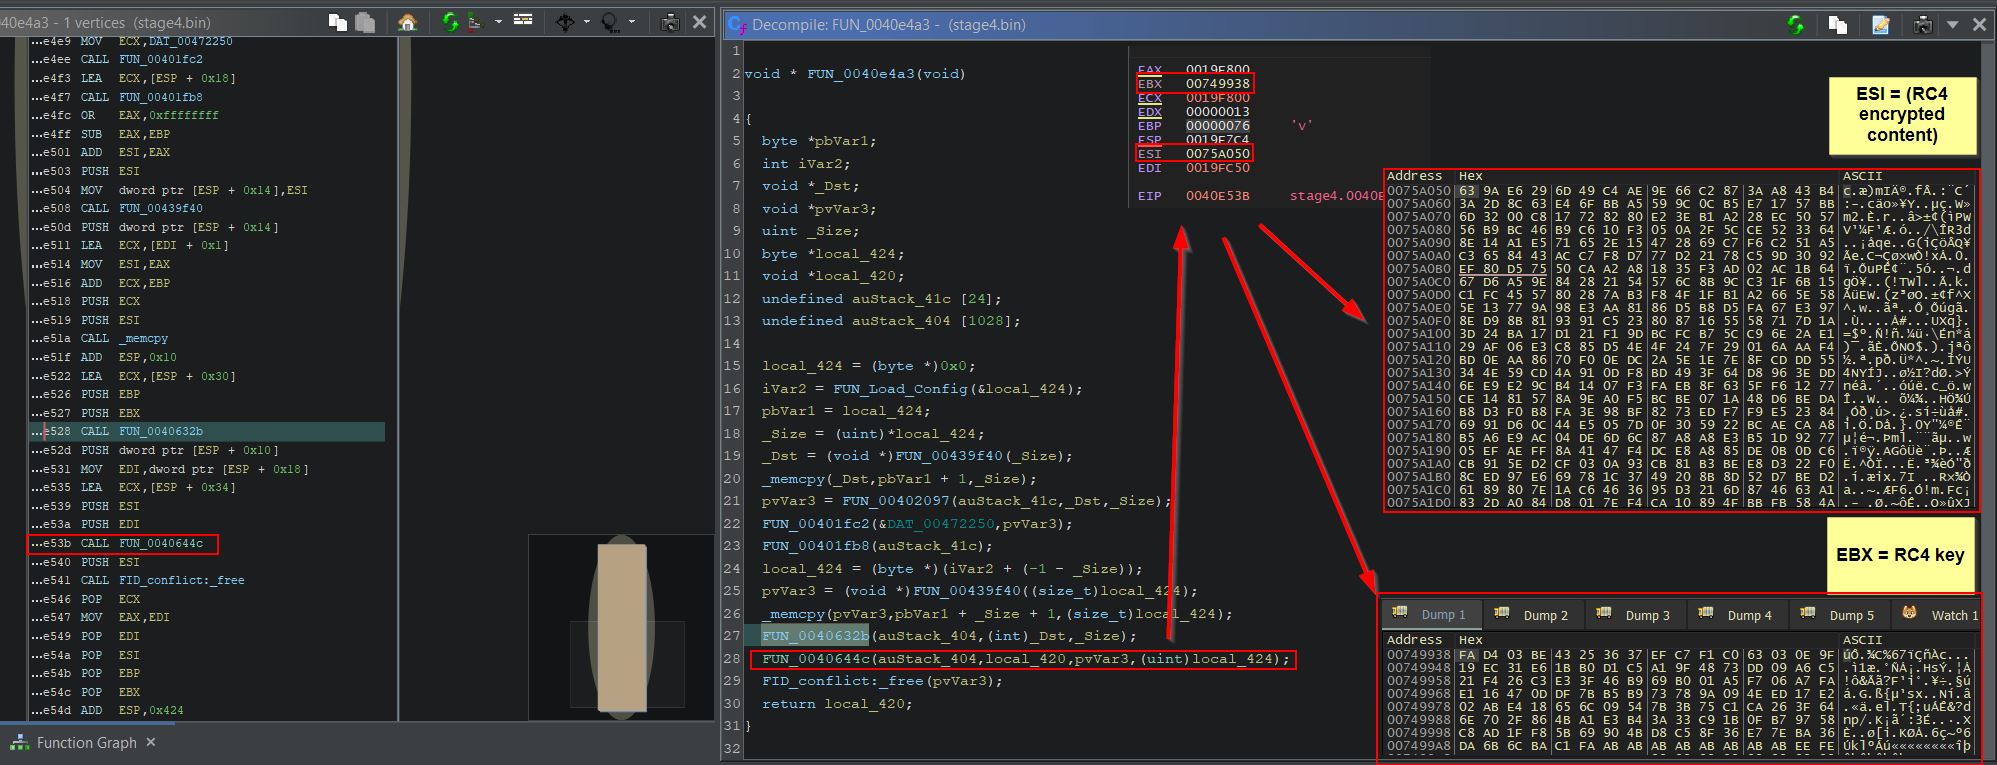The image size is (1997, 765).
Task: Expand the Decompile panel options menu arrow
Action: 1951,25
